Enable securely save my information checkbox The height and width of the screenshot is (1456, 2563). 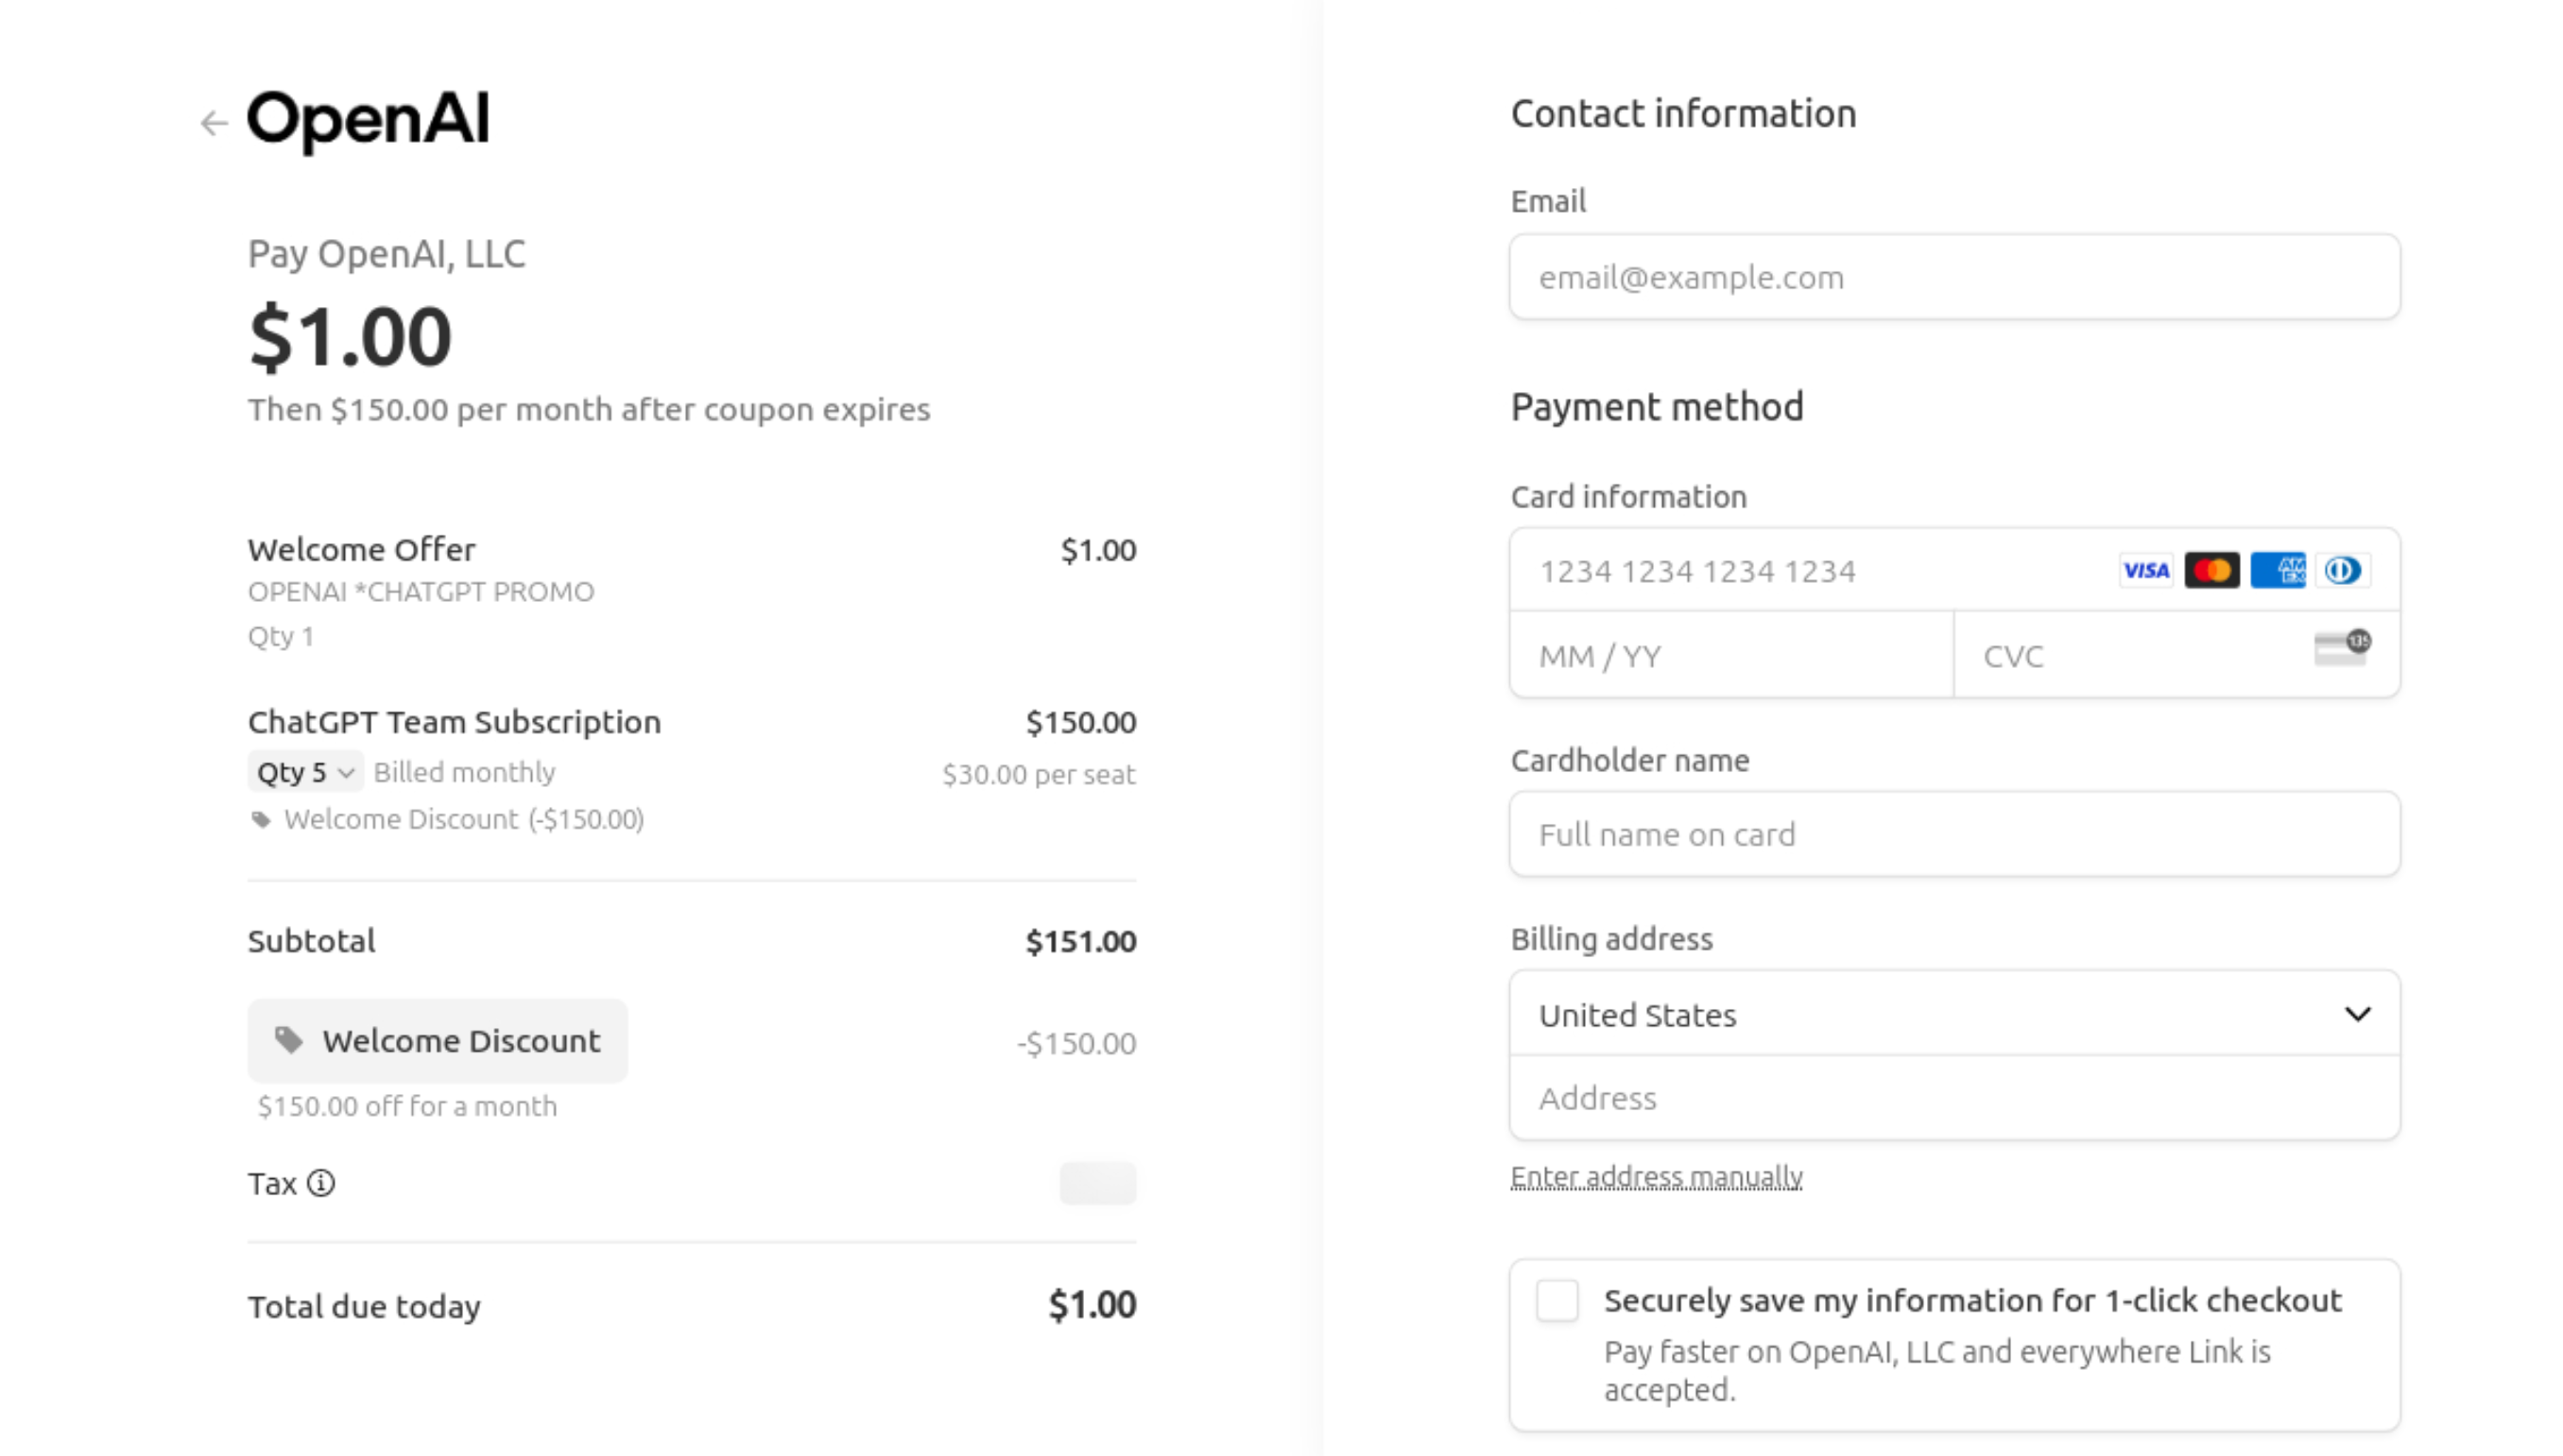(x=1557, y=1301)
